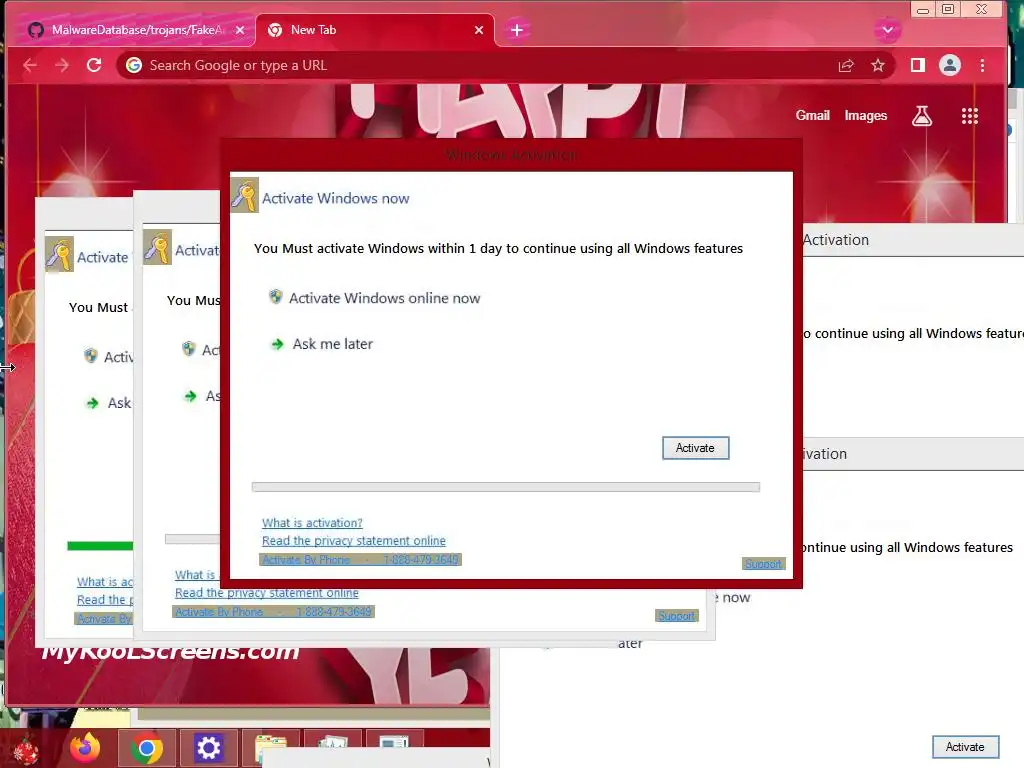Open privacy statement link in second dialog
The width and height of the screenshot is (1024, 768).
pyautogui.click(x=266, y=593)
